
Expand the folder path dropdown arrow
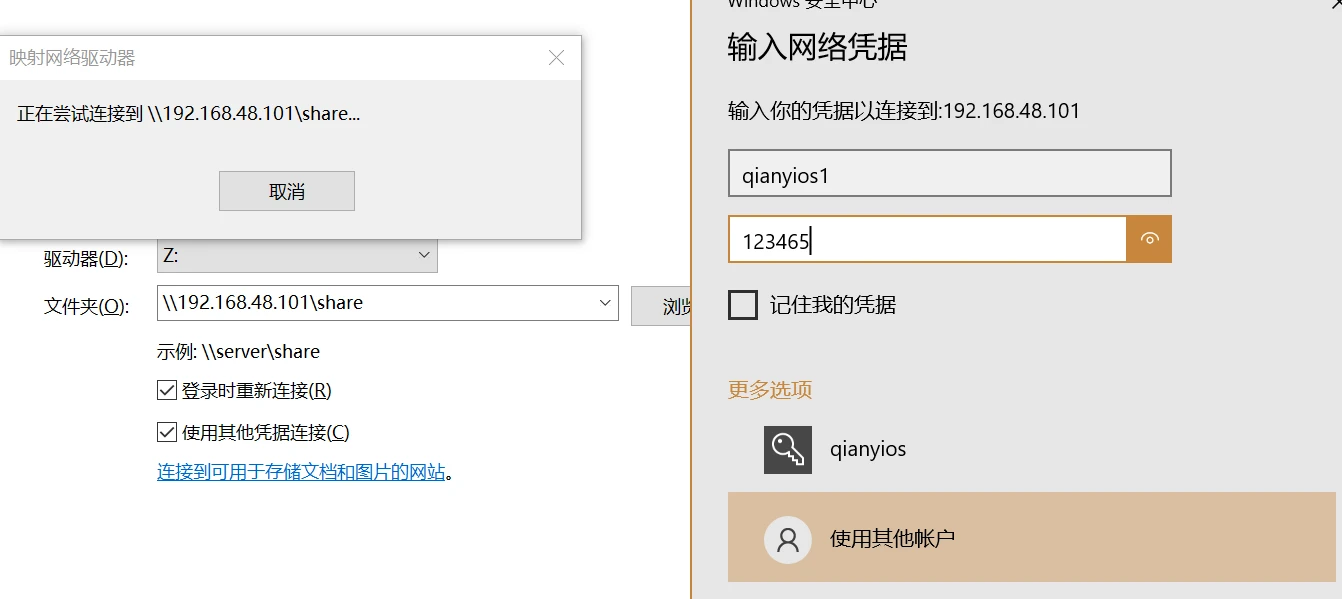(x=604, y=303)
